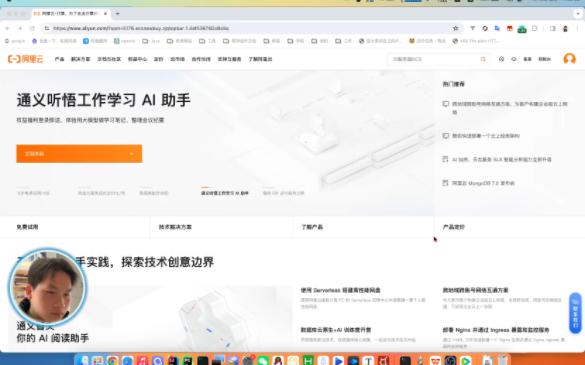Open the 支持与服务 navigation item
The width and height of the screenshot is (585, 365).
(x=229, y=59)
